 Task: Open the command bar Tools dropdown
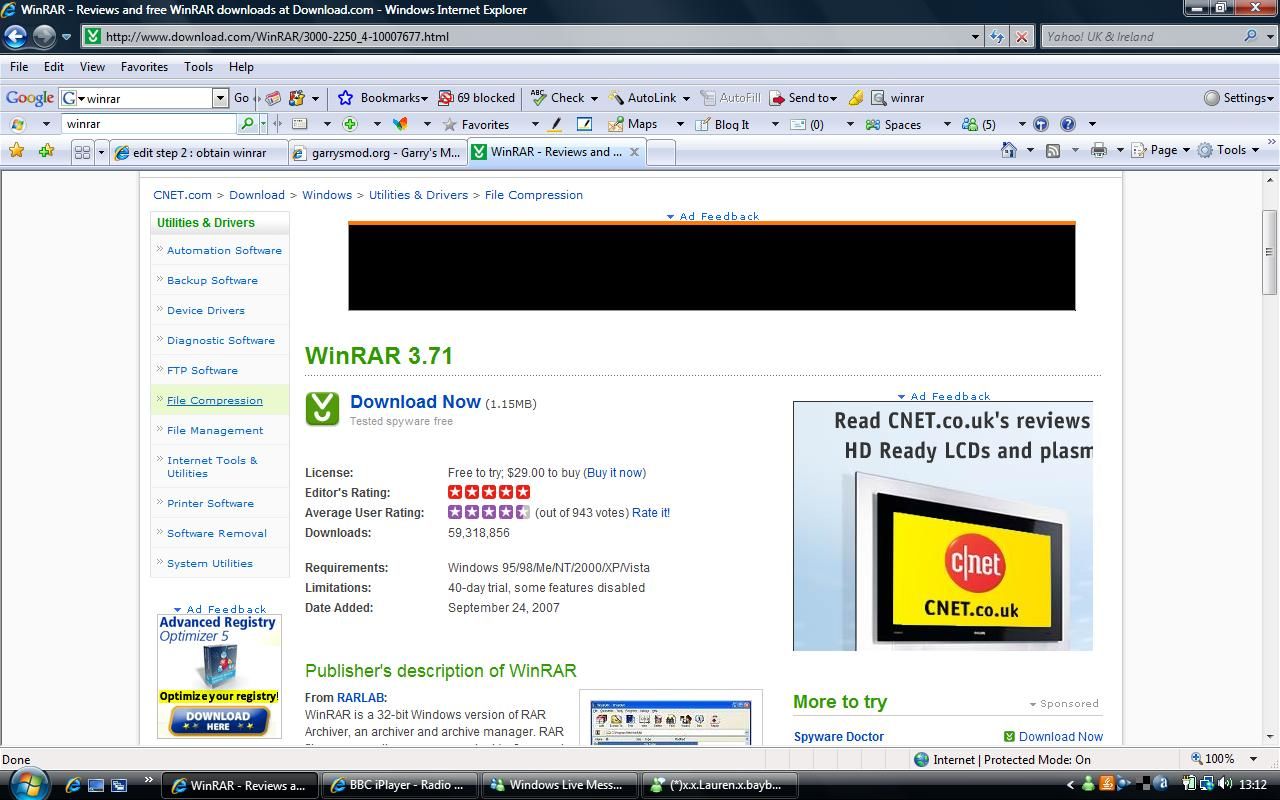click(1229, 150)
